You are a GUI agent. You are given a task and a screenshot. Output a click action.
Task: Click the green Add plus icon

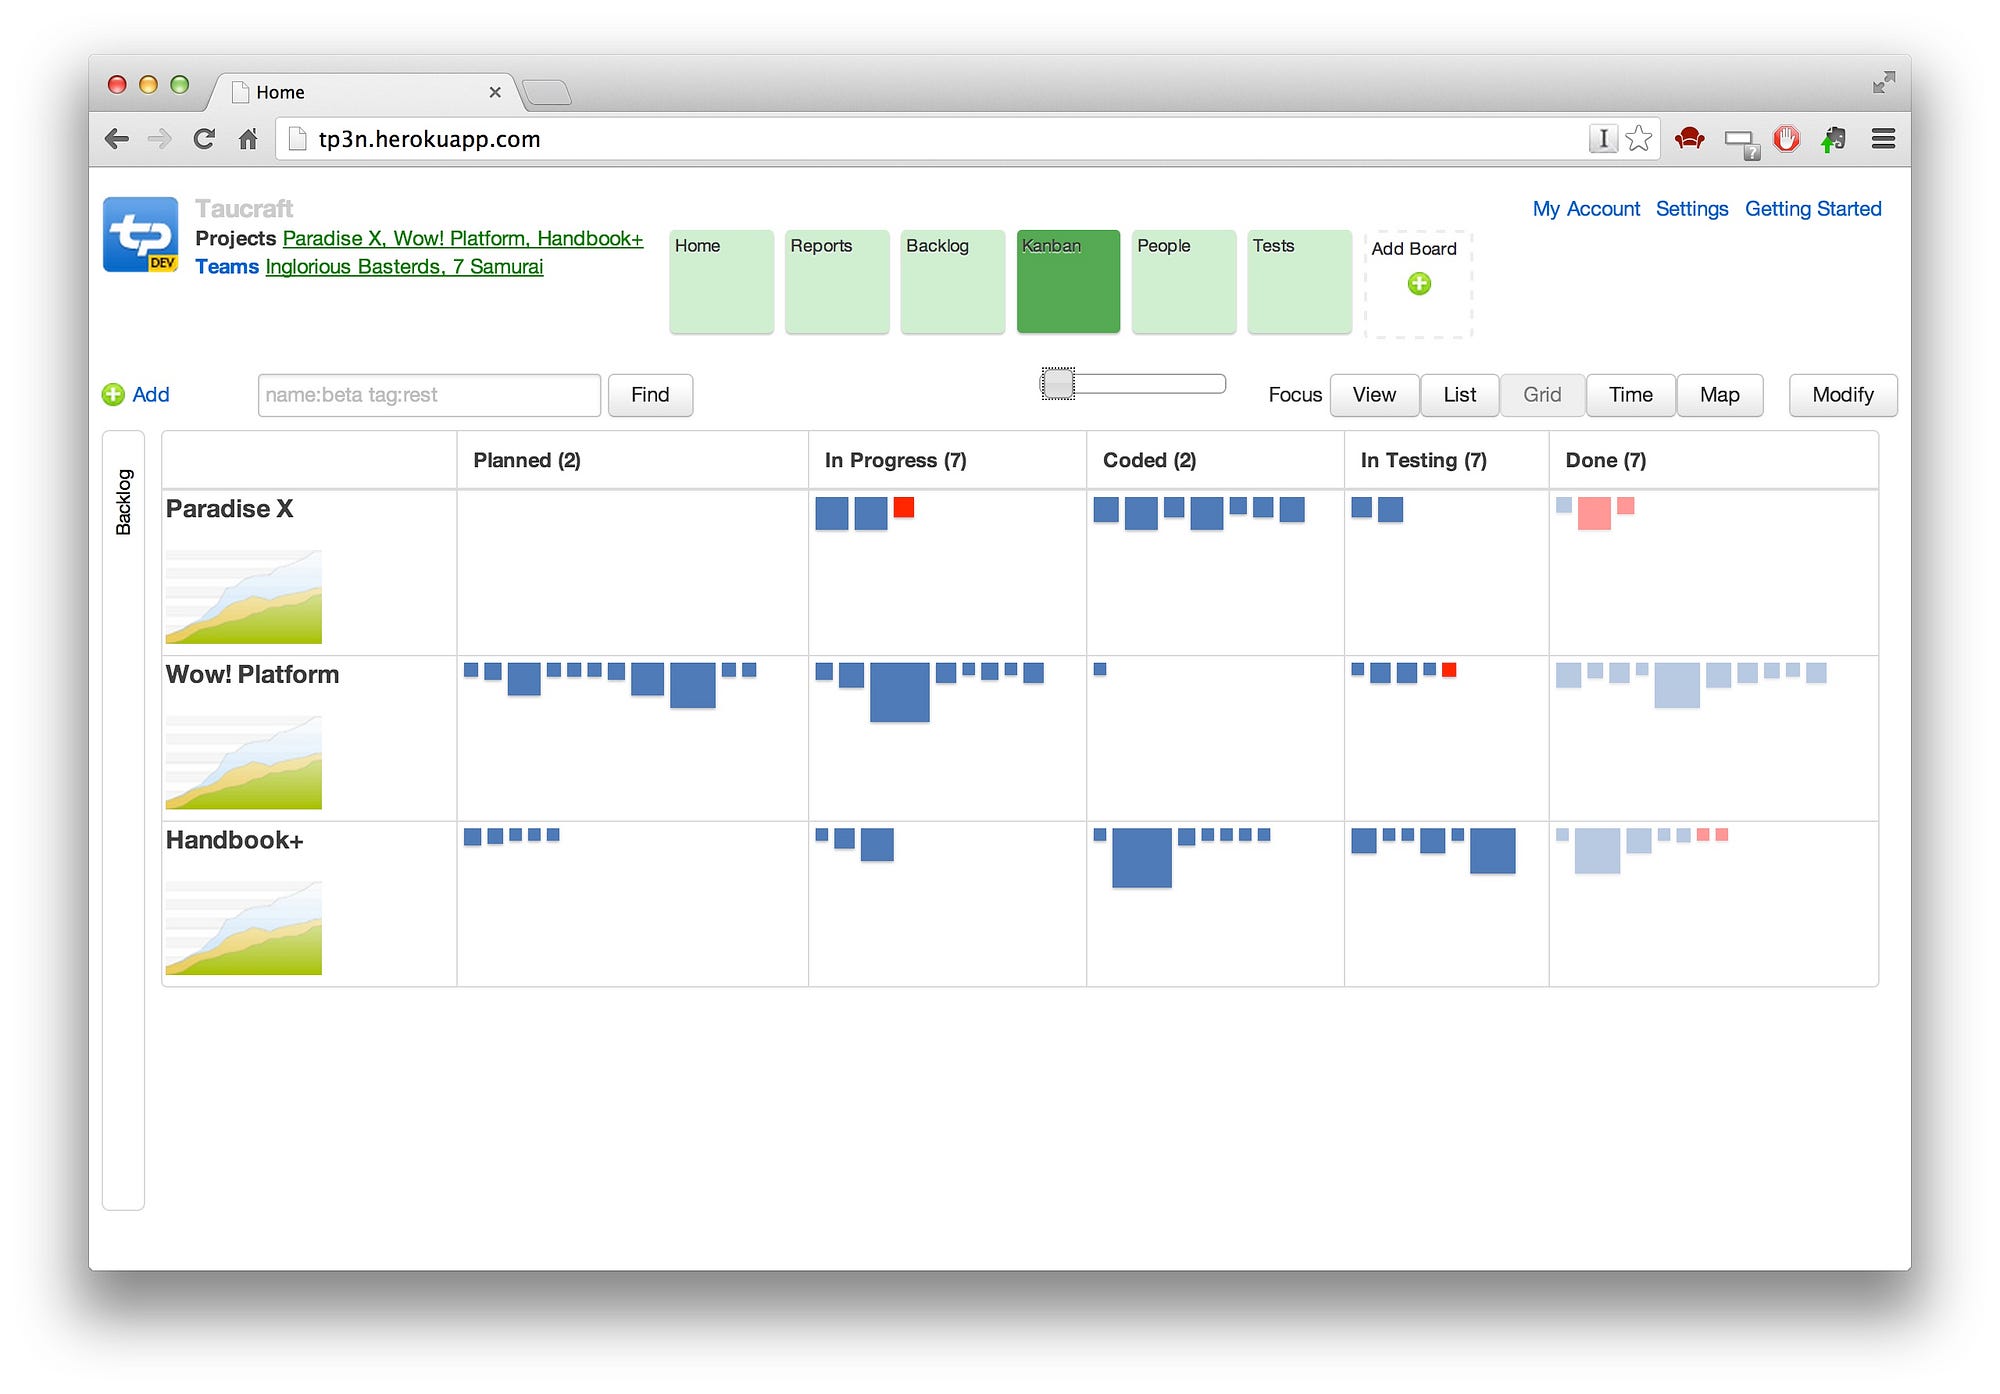tap(113, 395)
